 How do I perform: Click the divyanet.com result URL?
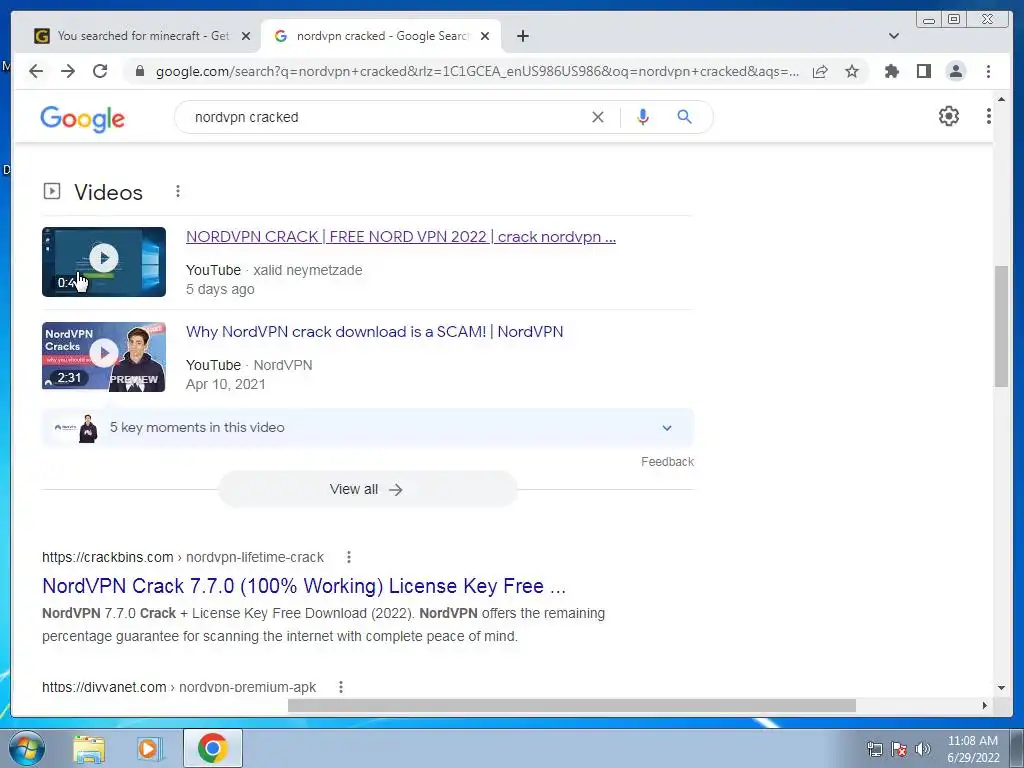[x=179, y=687]
